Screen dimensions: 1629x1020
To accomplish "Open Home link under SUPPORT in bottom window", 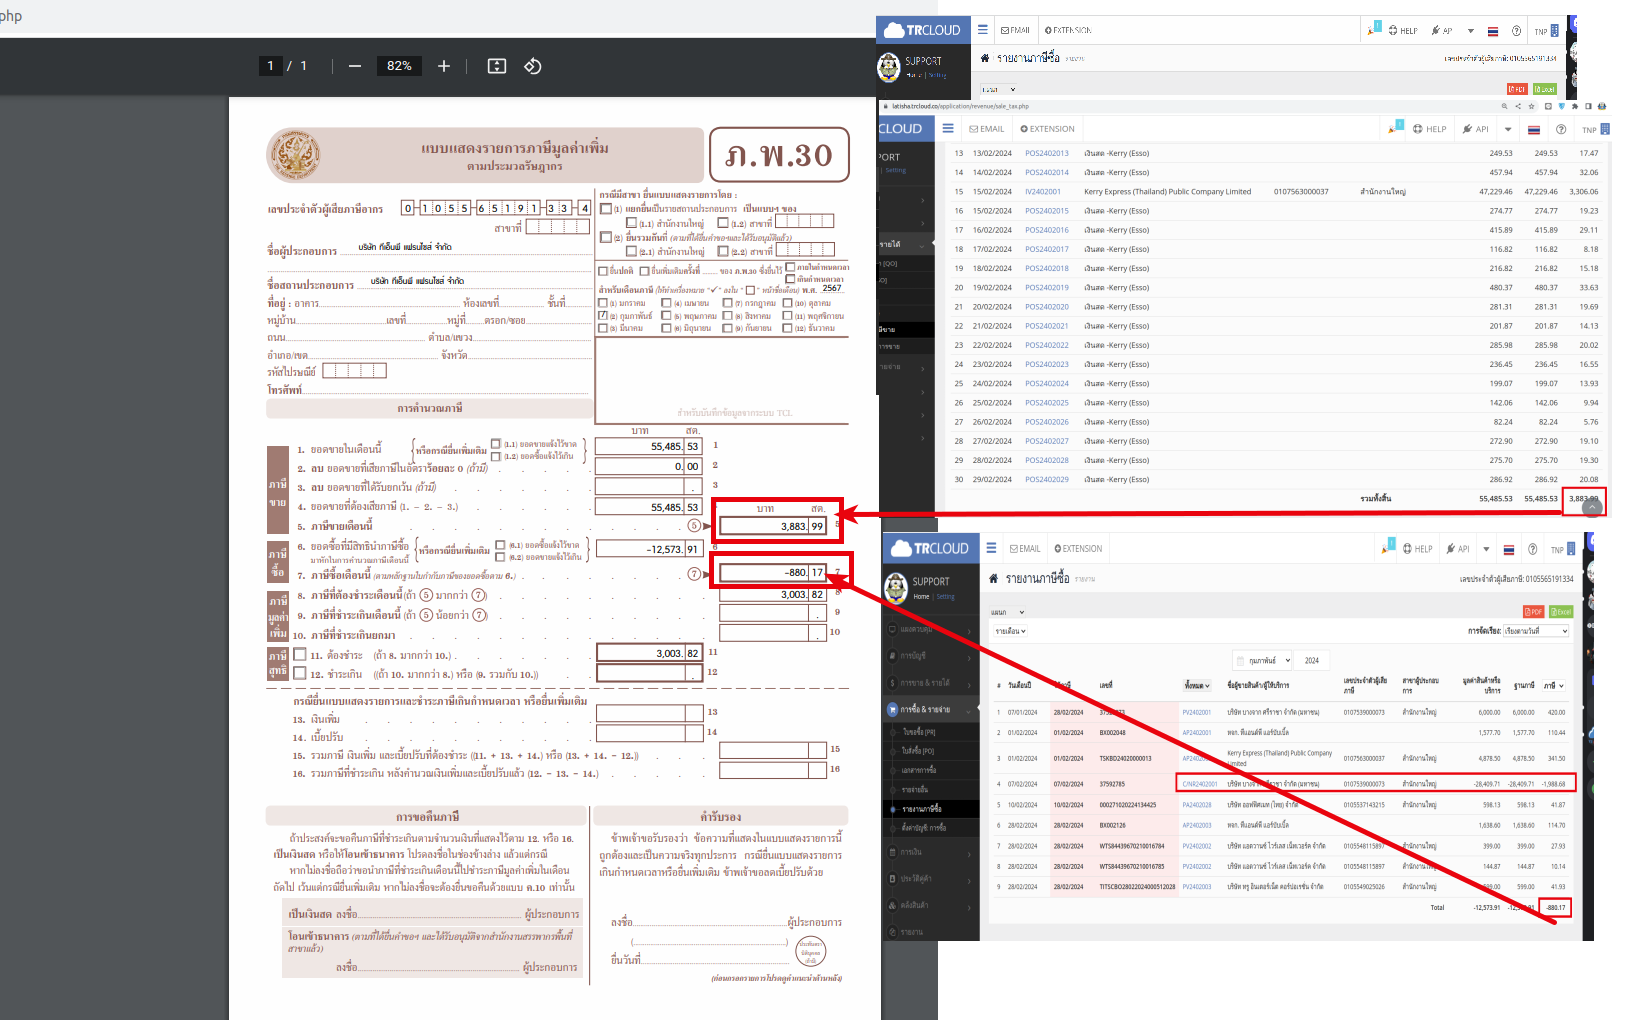I will (x=921, y=597).
